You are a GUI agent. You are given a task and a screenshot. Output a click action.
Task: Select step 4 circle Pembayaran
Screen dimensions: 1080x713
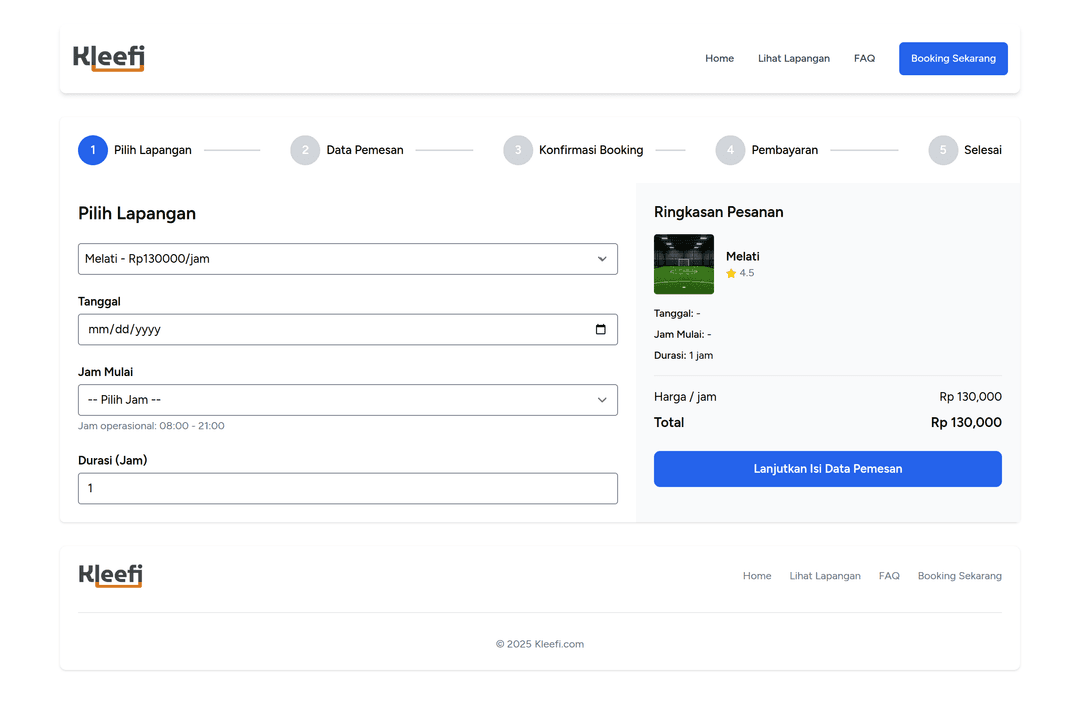730,150
